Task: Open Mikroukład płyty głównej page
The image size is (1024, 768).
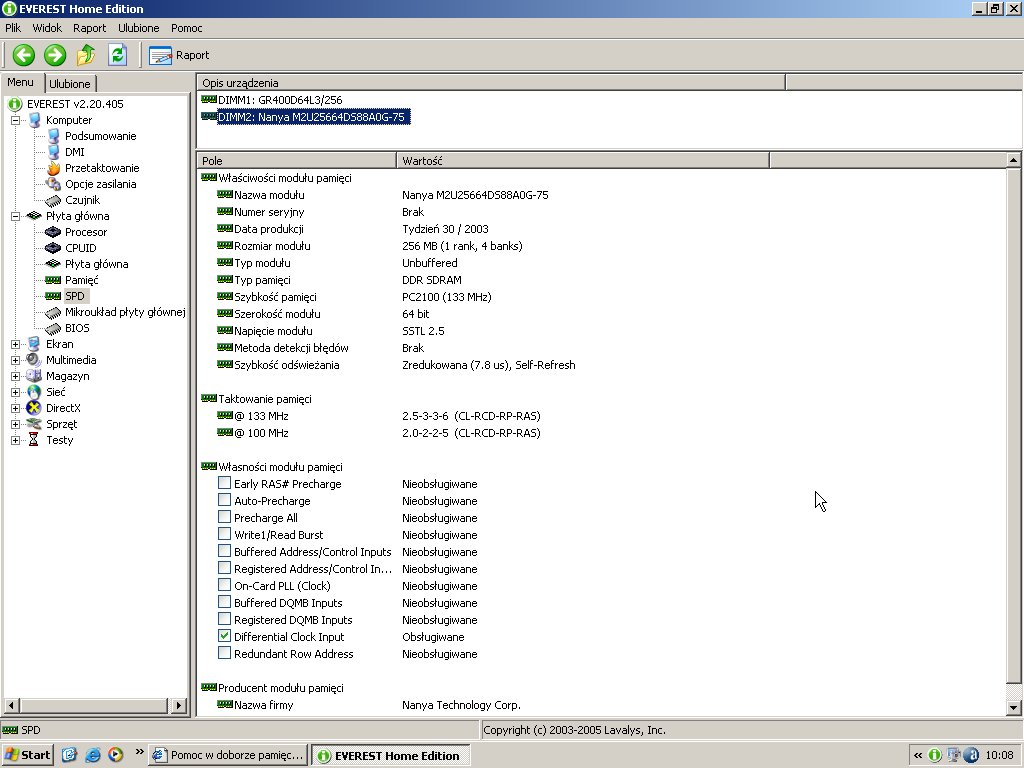Action: [x=125, y=312]
